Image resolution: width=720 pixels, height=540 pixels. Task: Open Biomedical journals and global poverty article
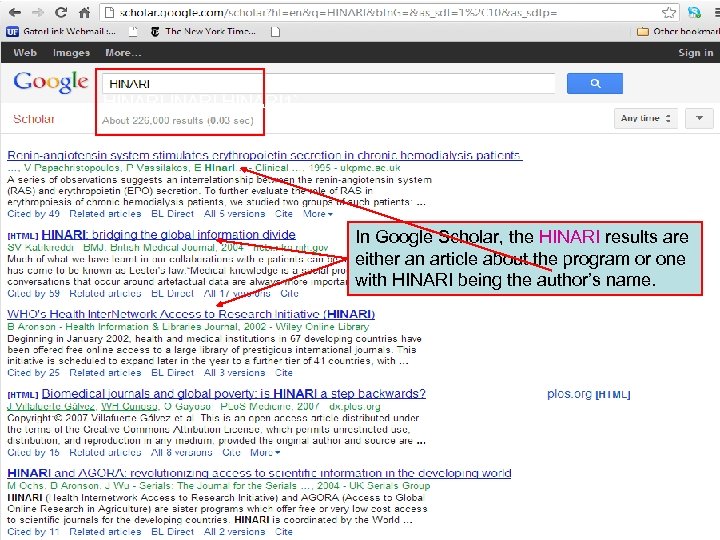[x=234, y=393]
